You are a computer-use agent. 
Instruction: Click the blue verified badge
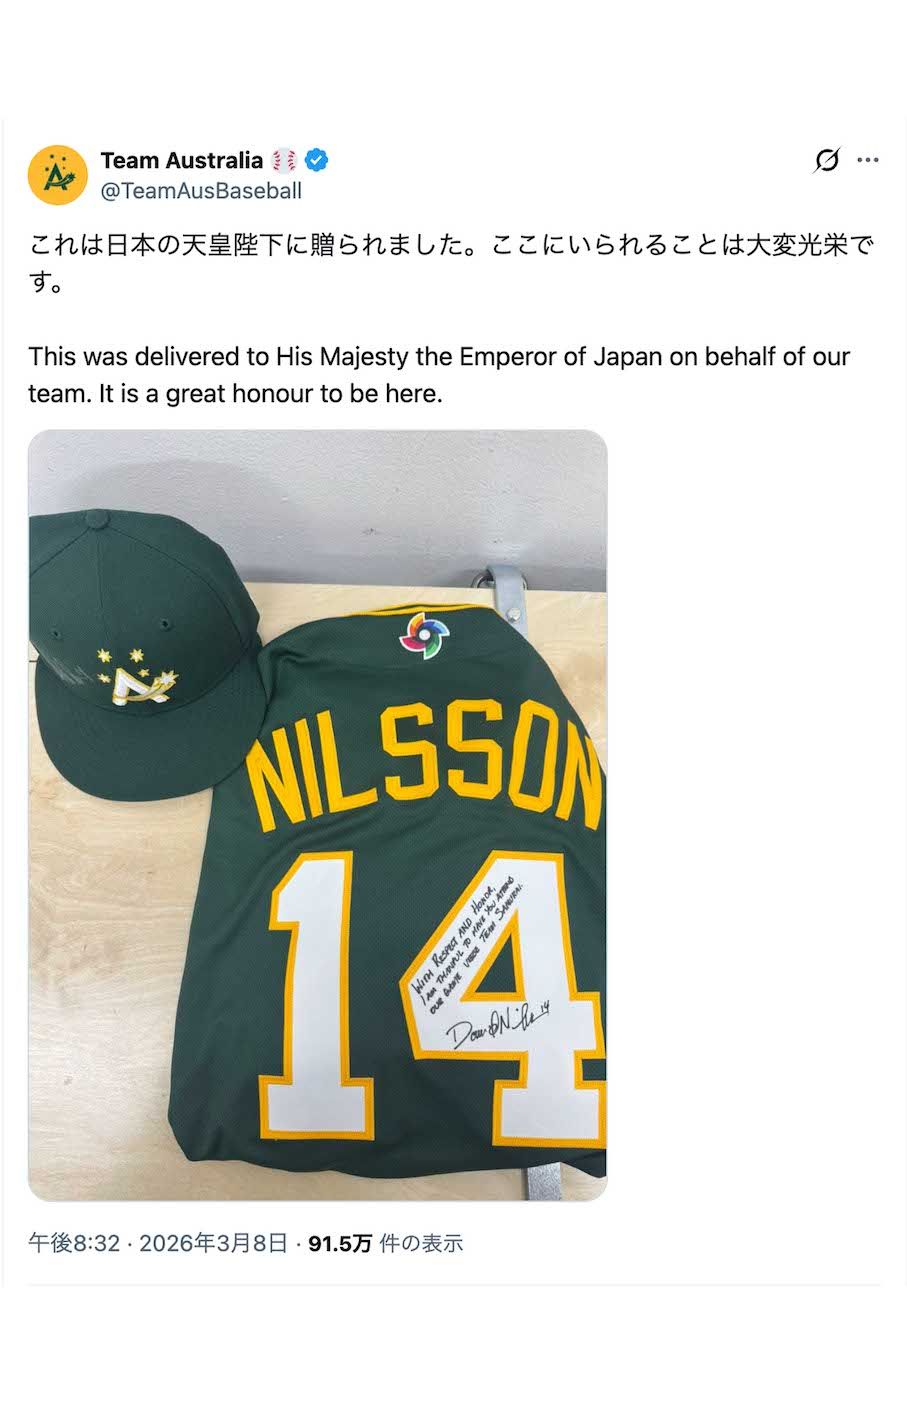[x=317, y=160]
